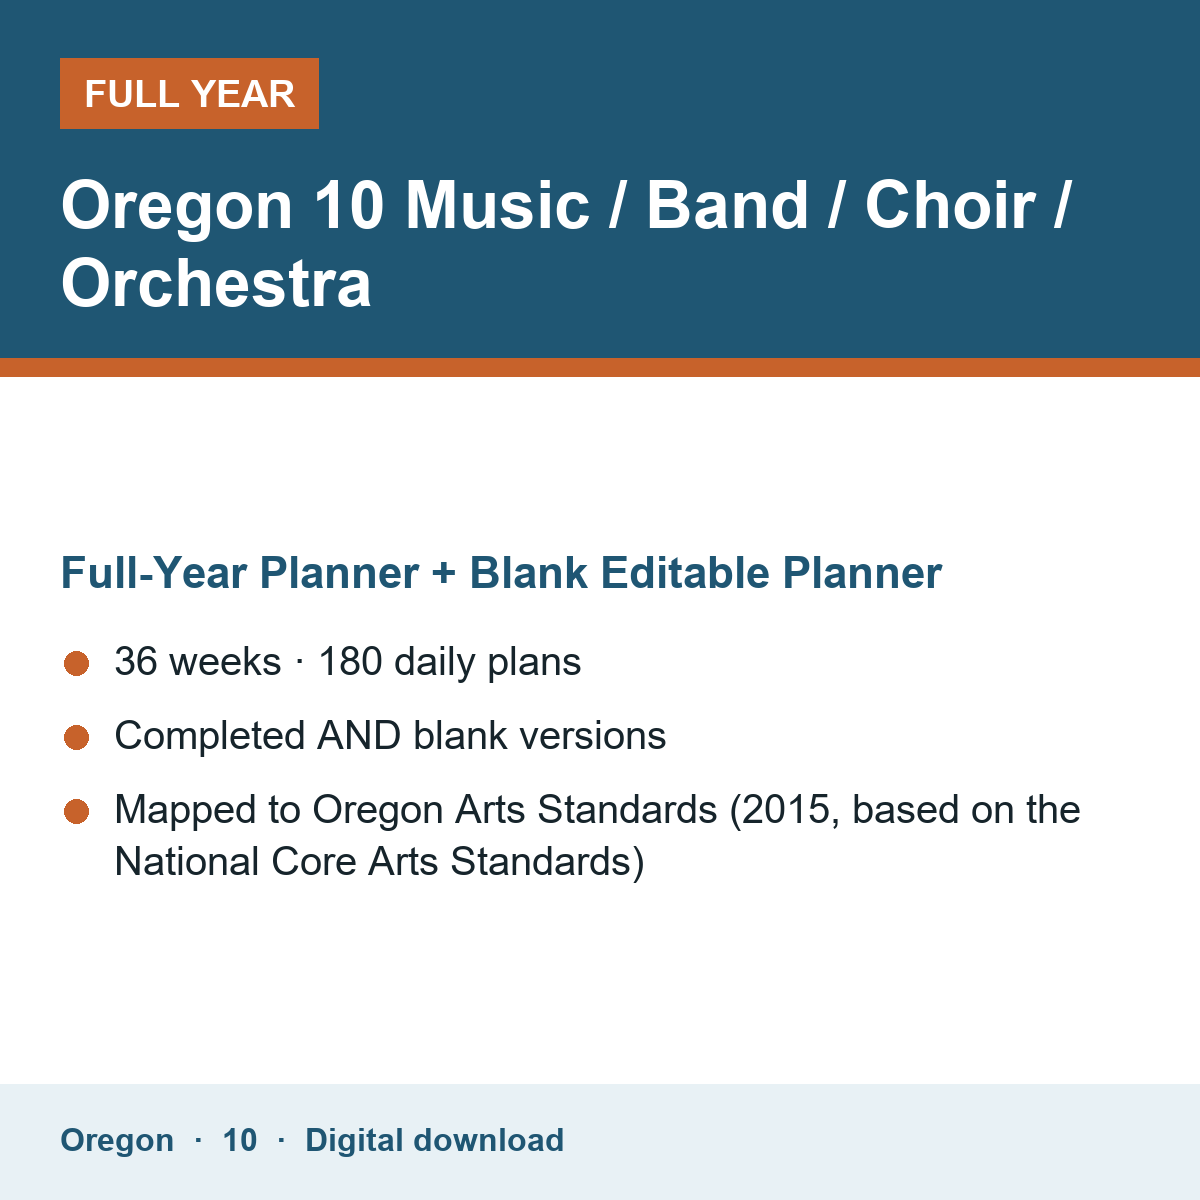Click the dot separator before Digital download

click(x=281, y=1140)
